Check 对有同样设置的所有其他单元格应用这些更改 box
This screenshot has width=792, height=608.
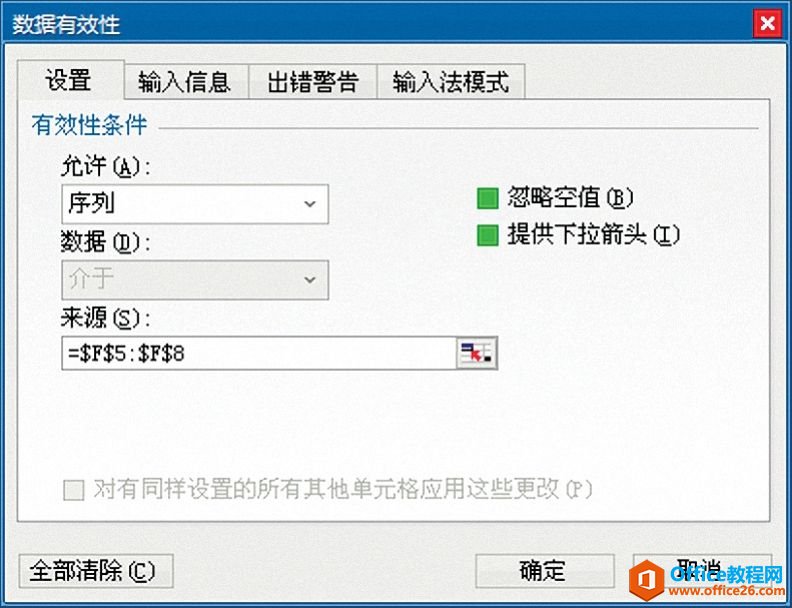74,490
